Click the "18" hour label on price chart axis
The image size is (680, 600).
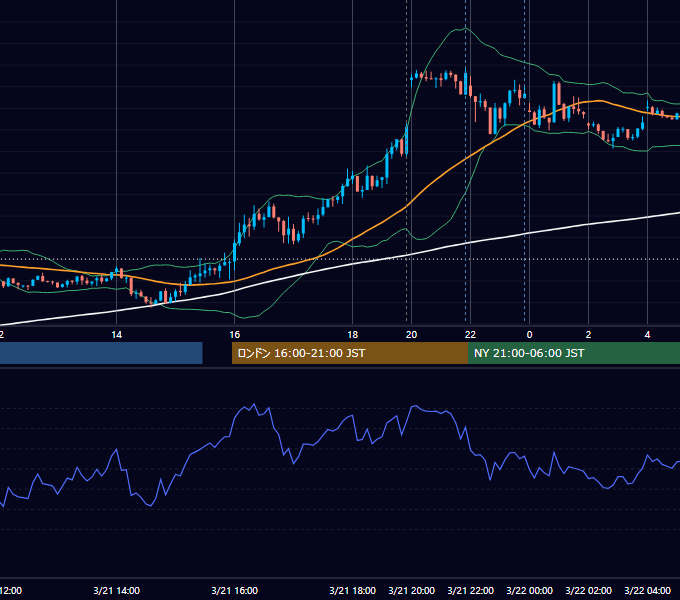pos(353,335)
